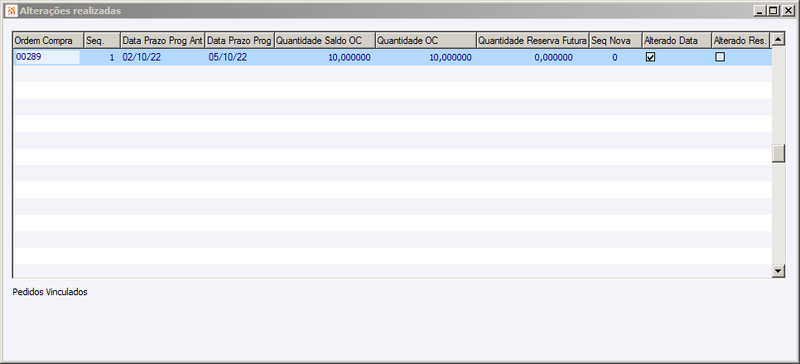
Task: Minimize the Alterações realizadas window
Action: [x=760, y=10]
